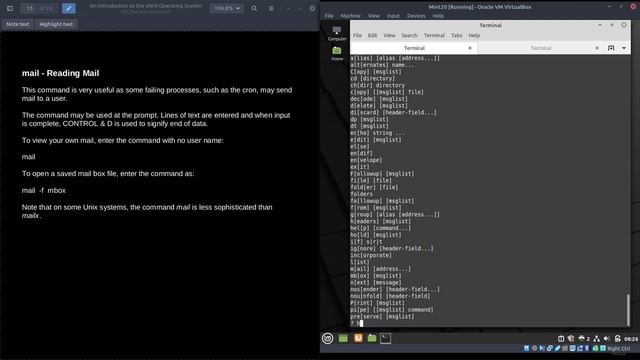The width and height of the screenshot is (640, 360).
Task: Click the 08:26 clock in Mint panel
Action: point(631,339)
